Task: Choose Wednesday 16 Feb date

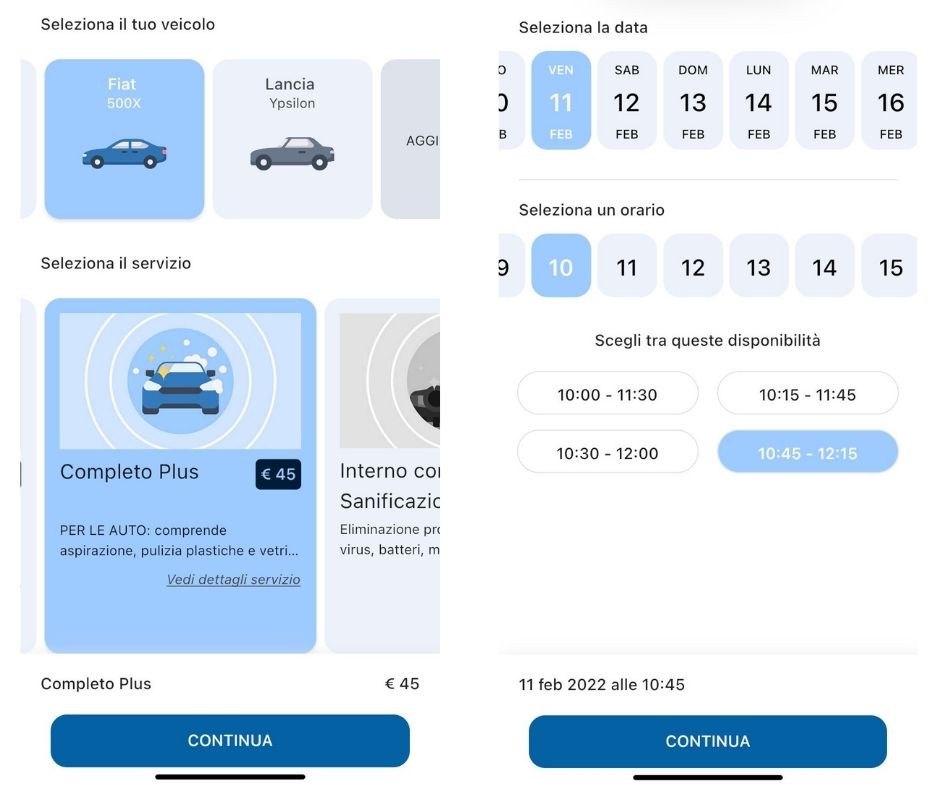Action: tap(890, 101)
